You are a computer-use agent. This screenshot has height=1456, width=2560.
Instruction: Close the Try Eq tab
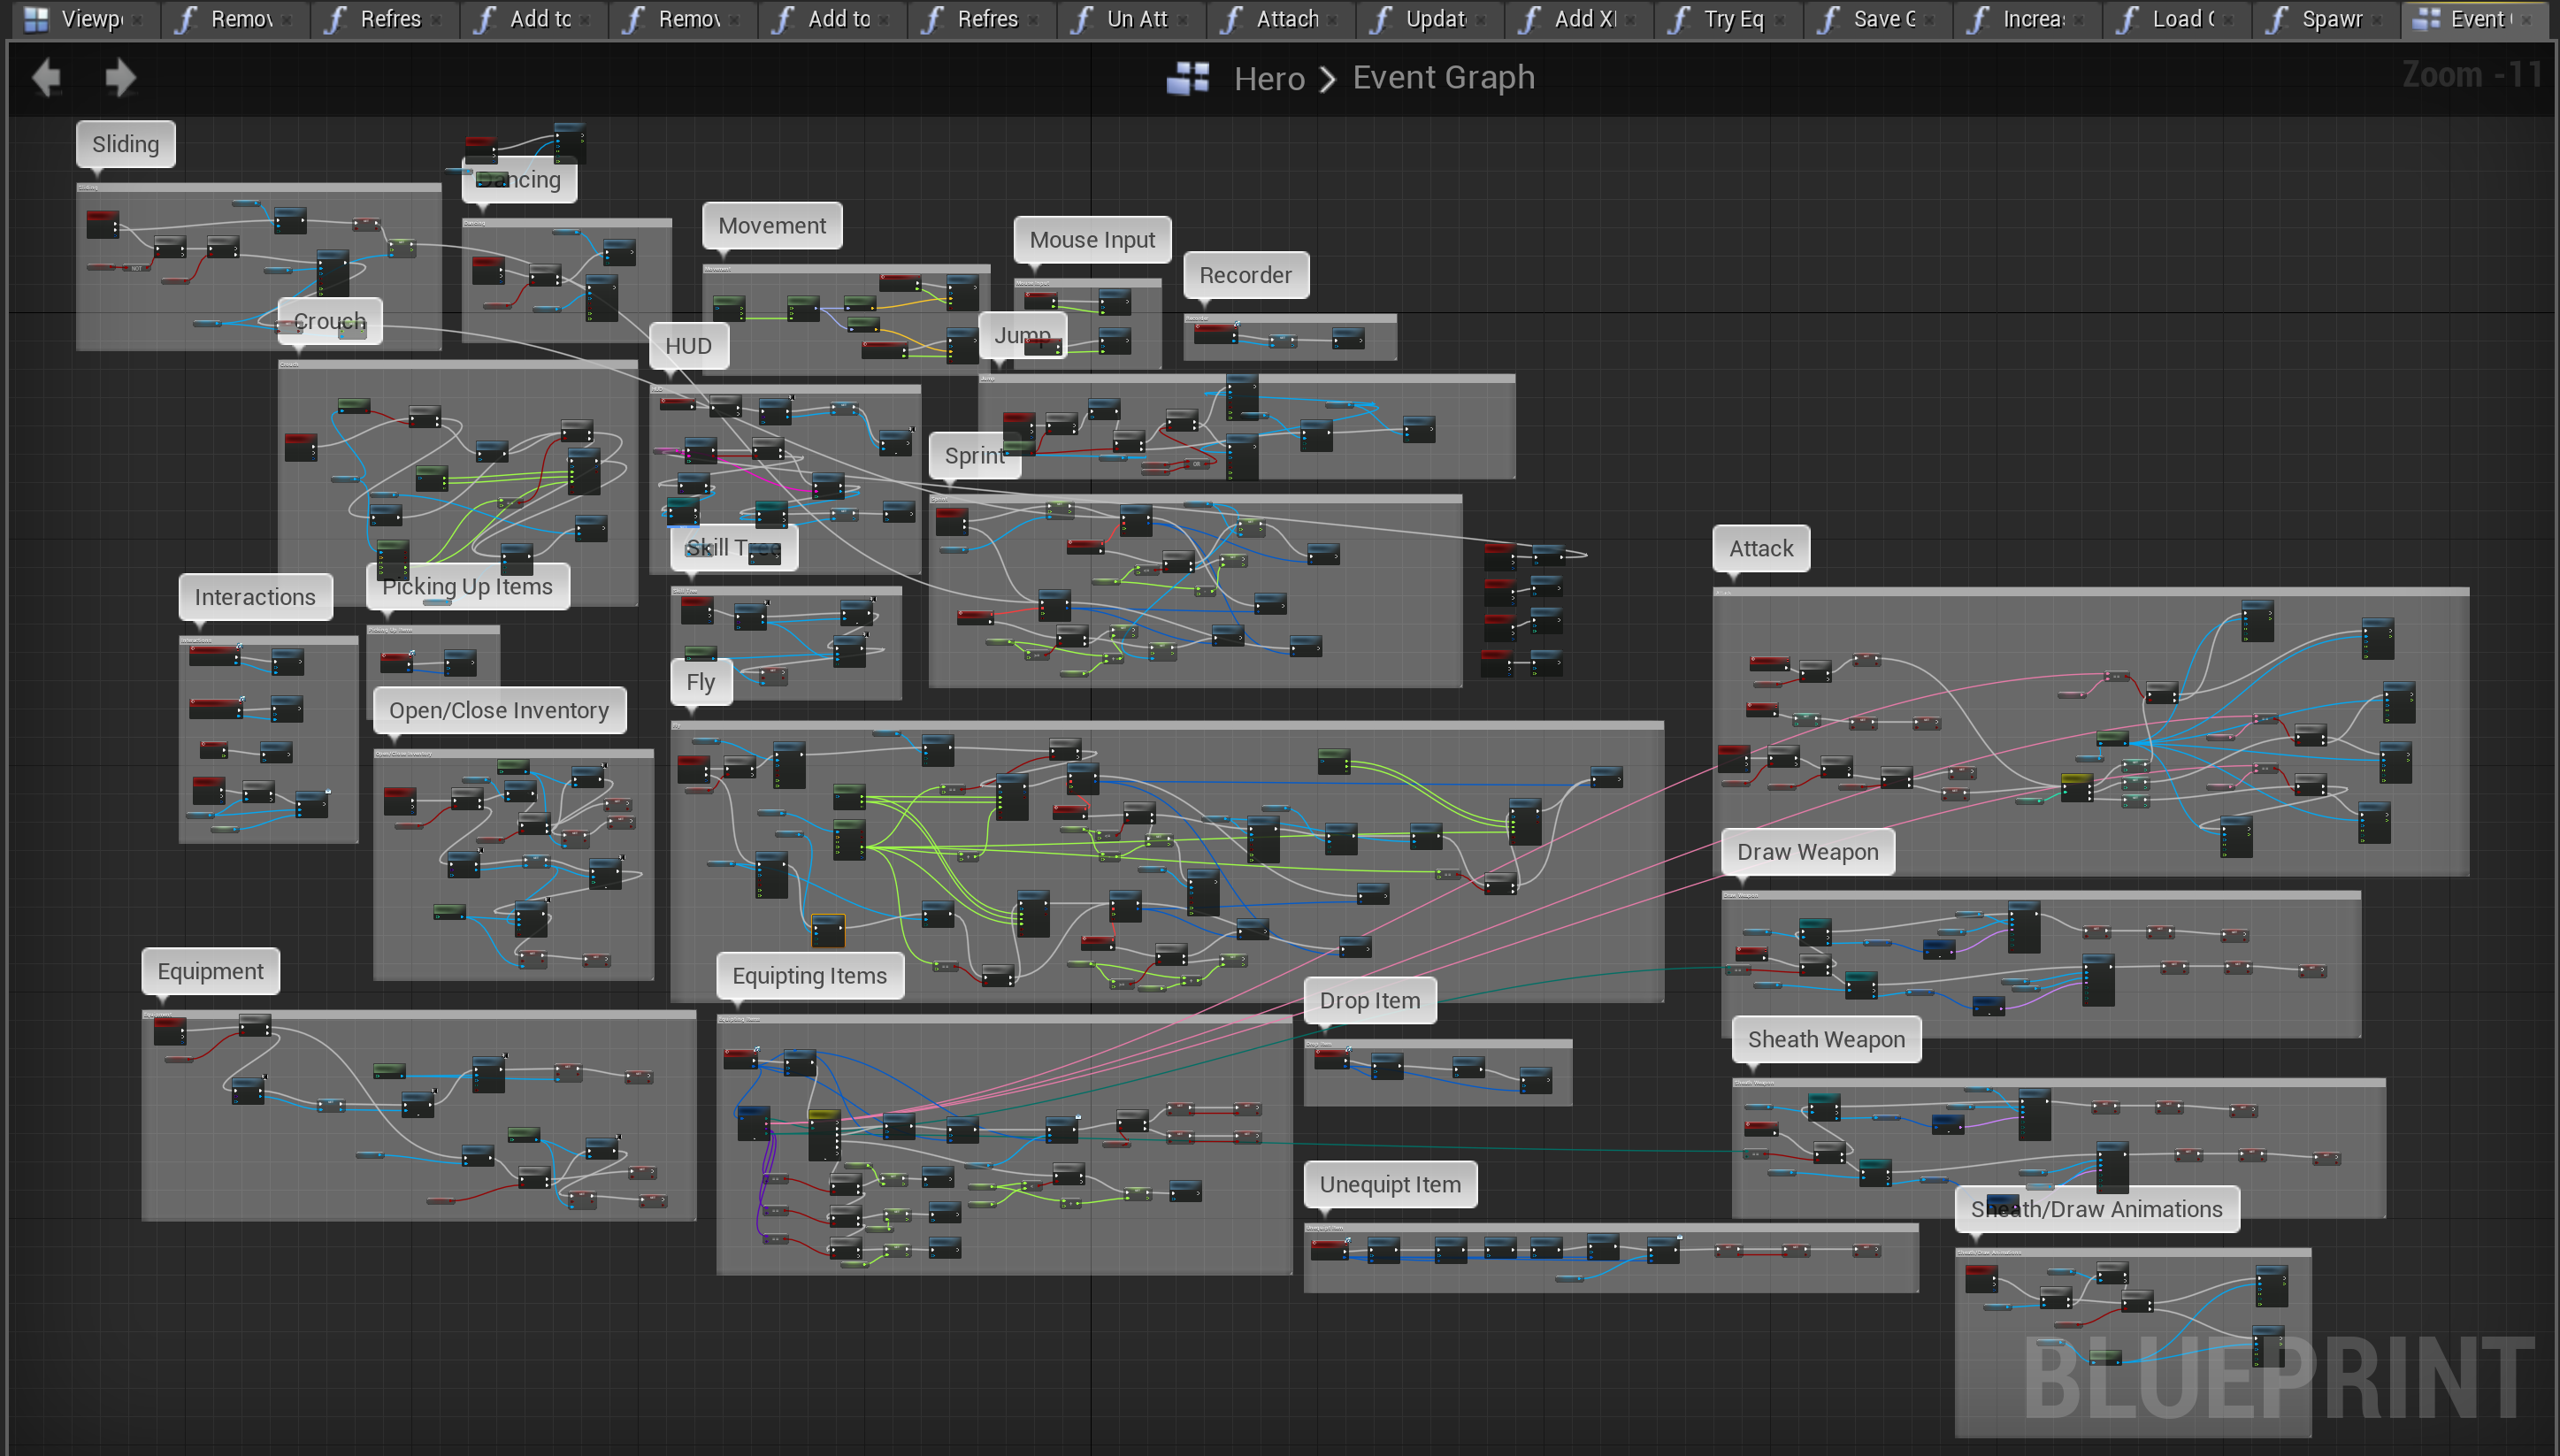coord(1781,20)
